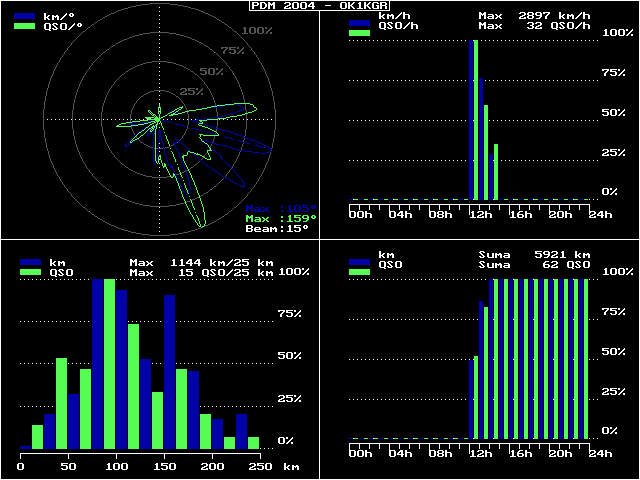The height and width of the screenshot is (480, 640).
Task: Click the tallest green bar near 100 km in the histogram
Action: point(109,364)
